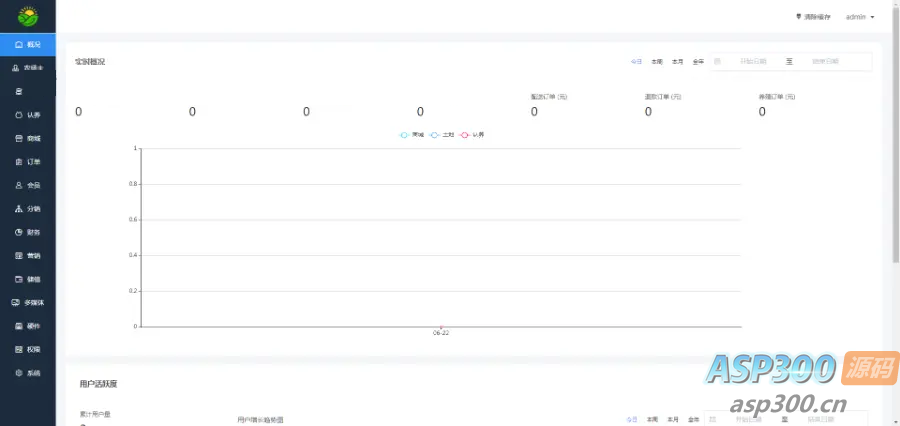Click the 累计用户量 label
Screen dimensions: 900x426
95,413
